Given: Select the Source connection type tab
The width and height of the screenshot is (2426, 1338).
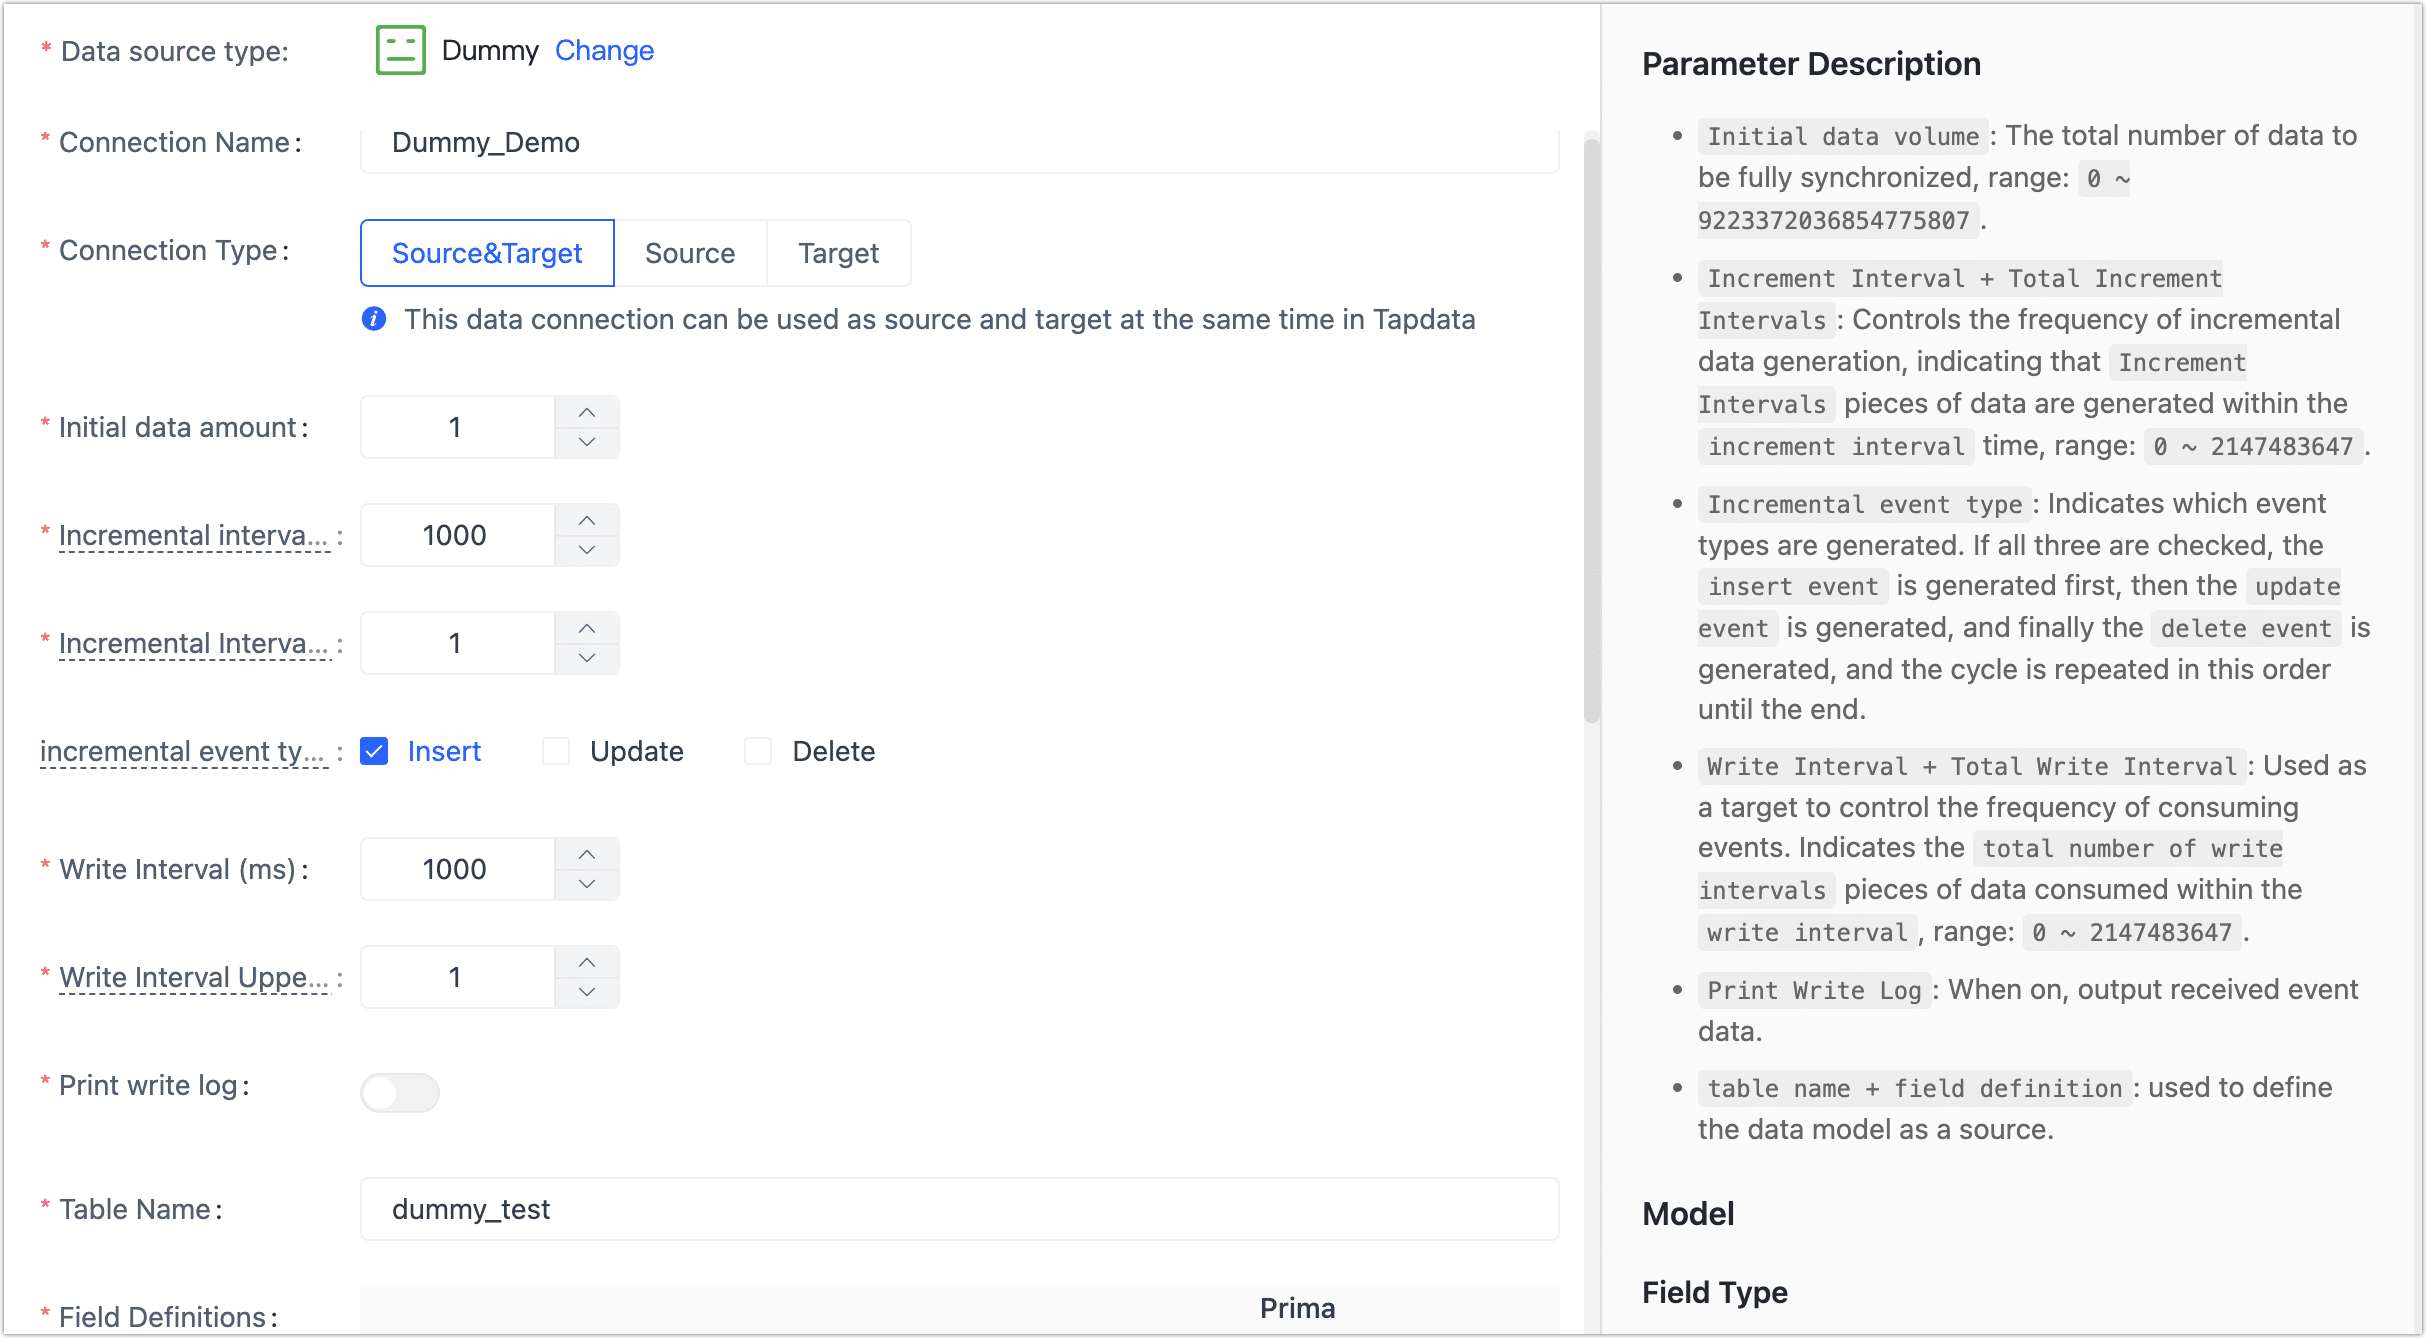Looking at the screenshot, I should tap(690, 253).
